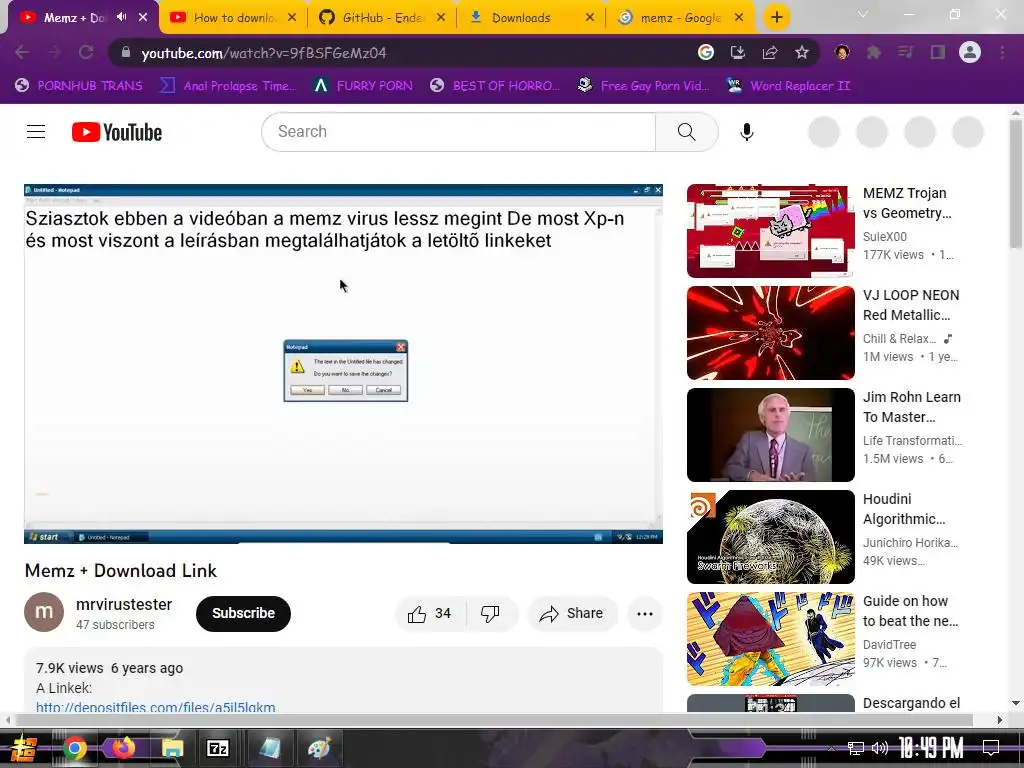Click the page vertical scrollbar thumb
The image size is (1024, 768).
(1016, 184)
